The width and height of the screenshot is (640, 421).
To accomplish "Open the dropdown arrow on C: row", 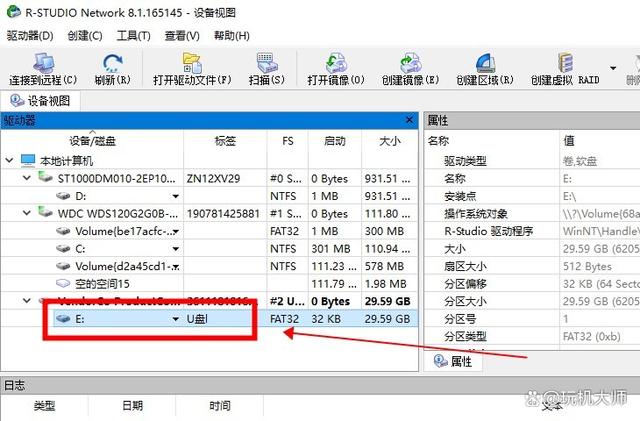I will [x=176, y=249].
